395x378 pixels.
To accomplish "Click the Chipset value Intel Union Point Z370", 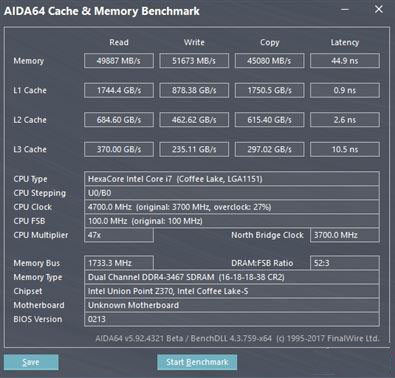I will (x=232, y=291).
